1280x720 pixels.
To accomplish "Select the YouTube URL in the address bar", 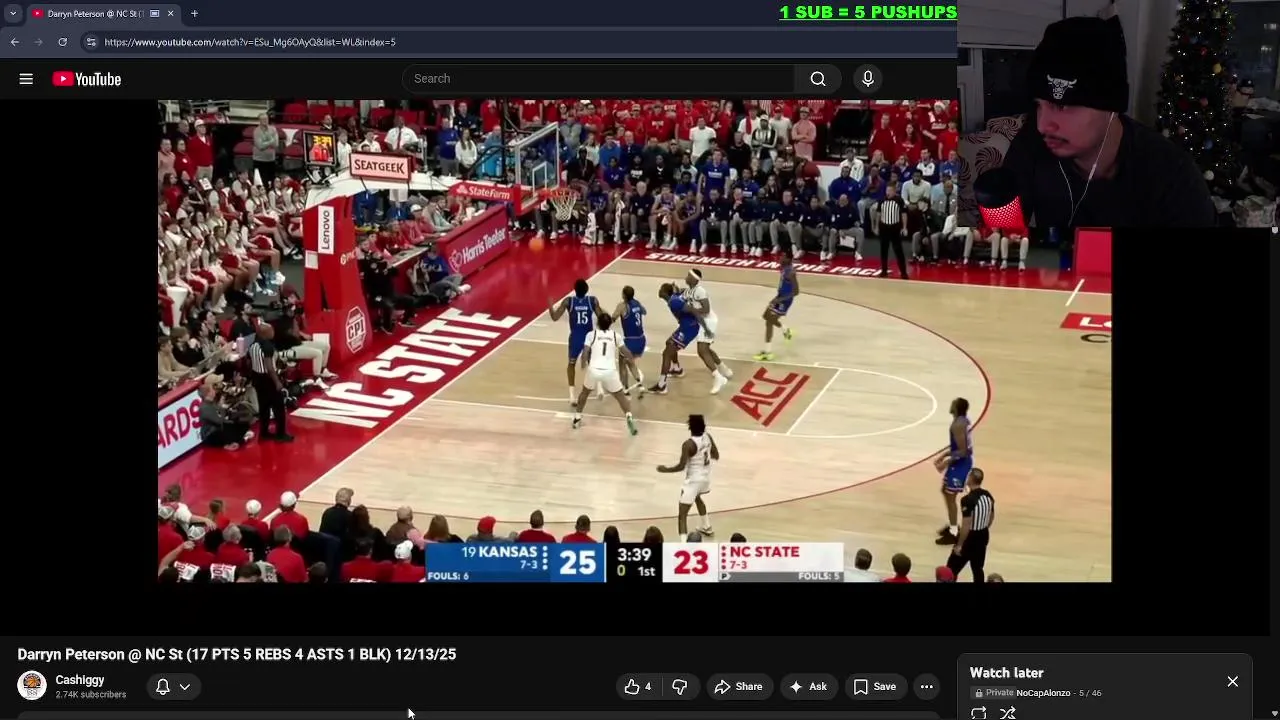I will pyautogui.click(x=250, y=42).
